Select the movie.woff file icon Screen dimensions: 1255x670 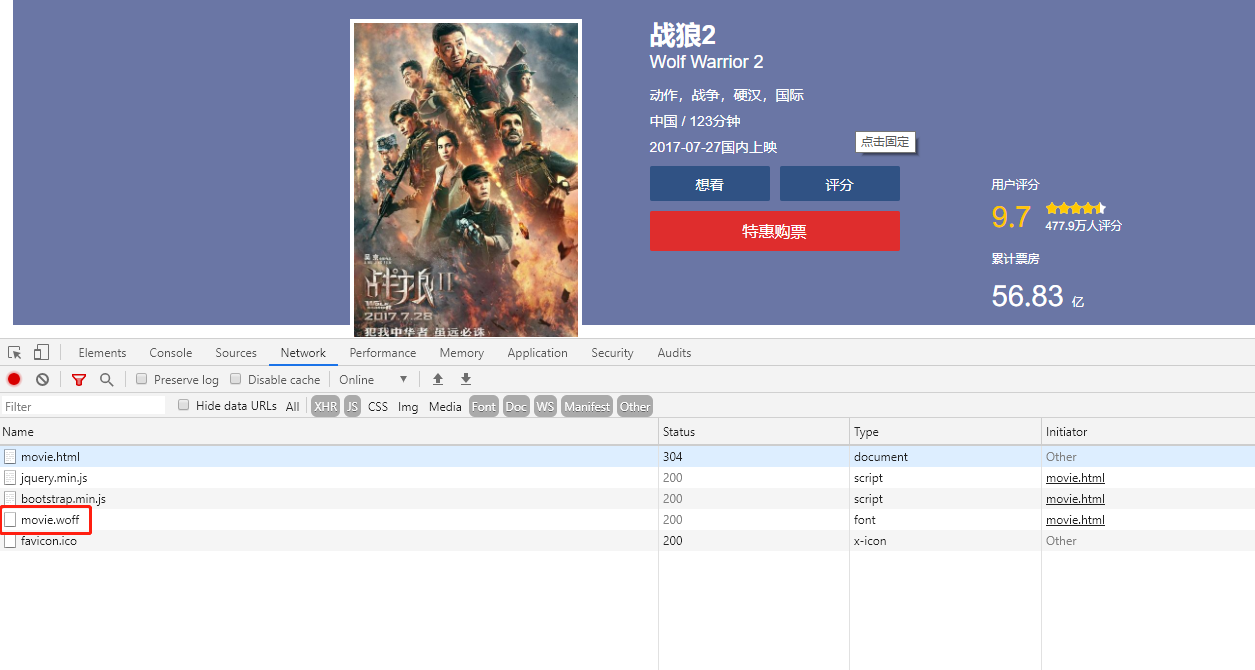point(10,520)
